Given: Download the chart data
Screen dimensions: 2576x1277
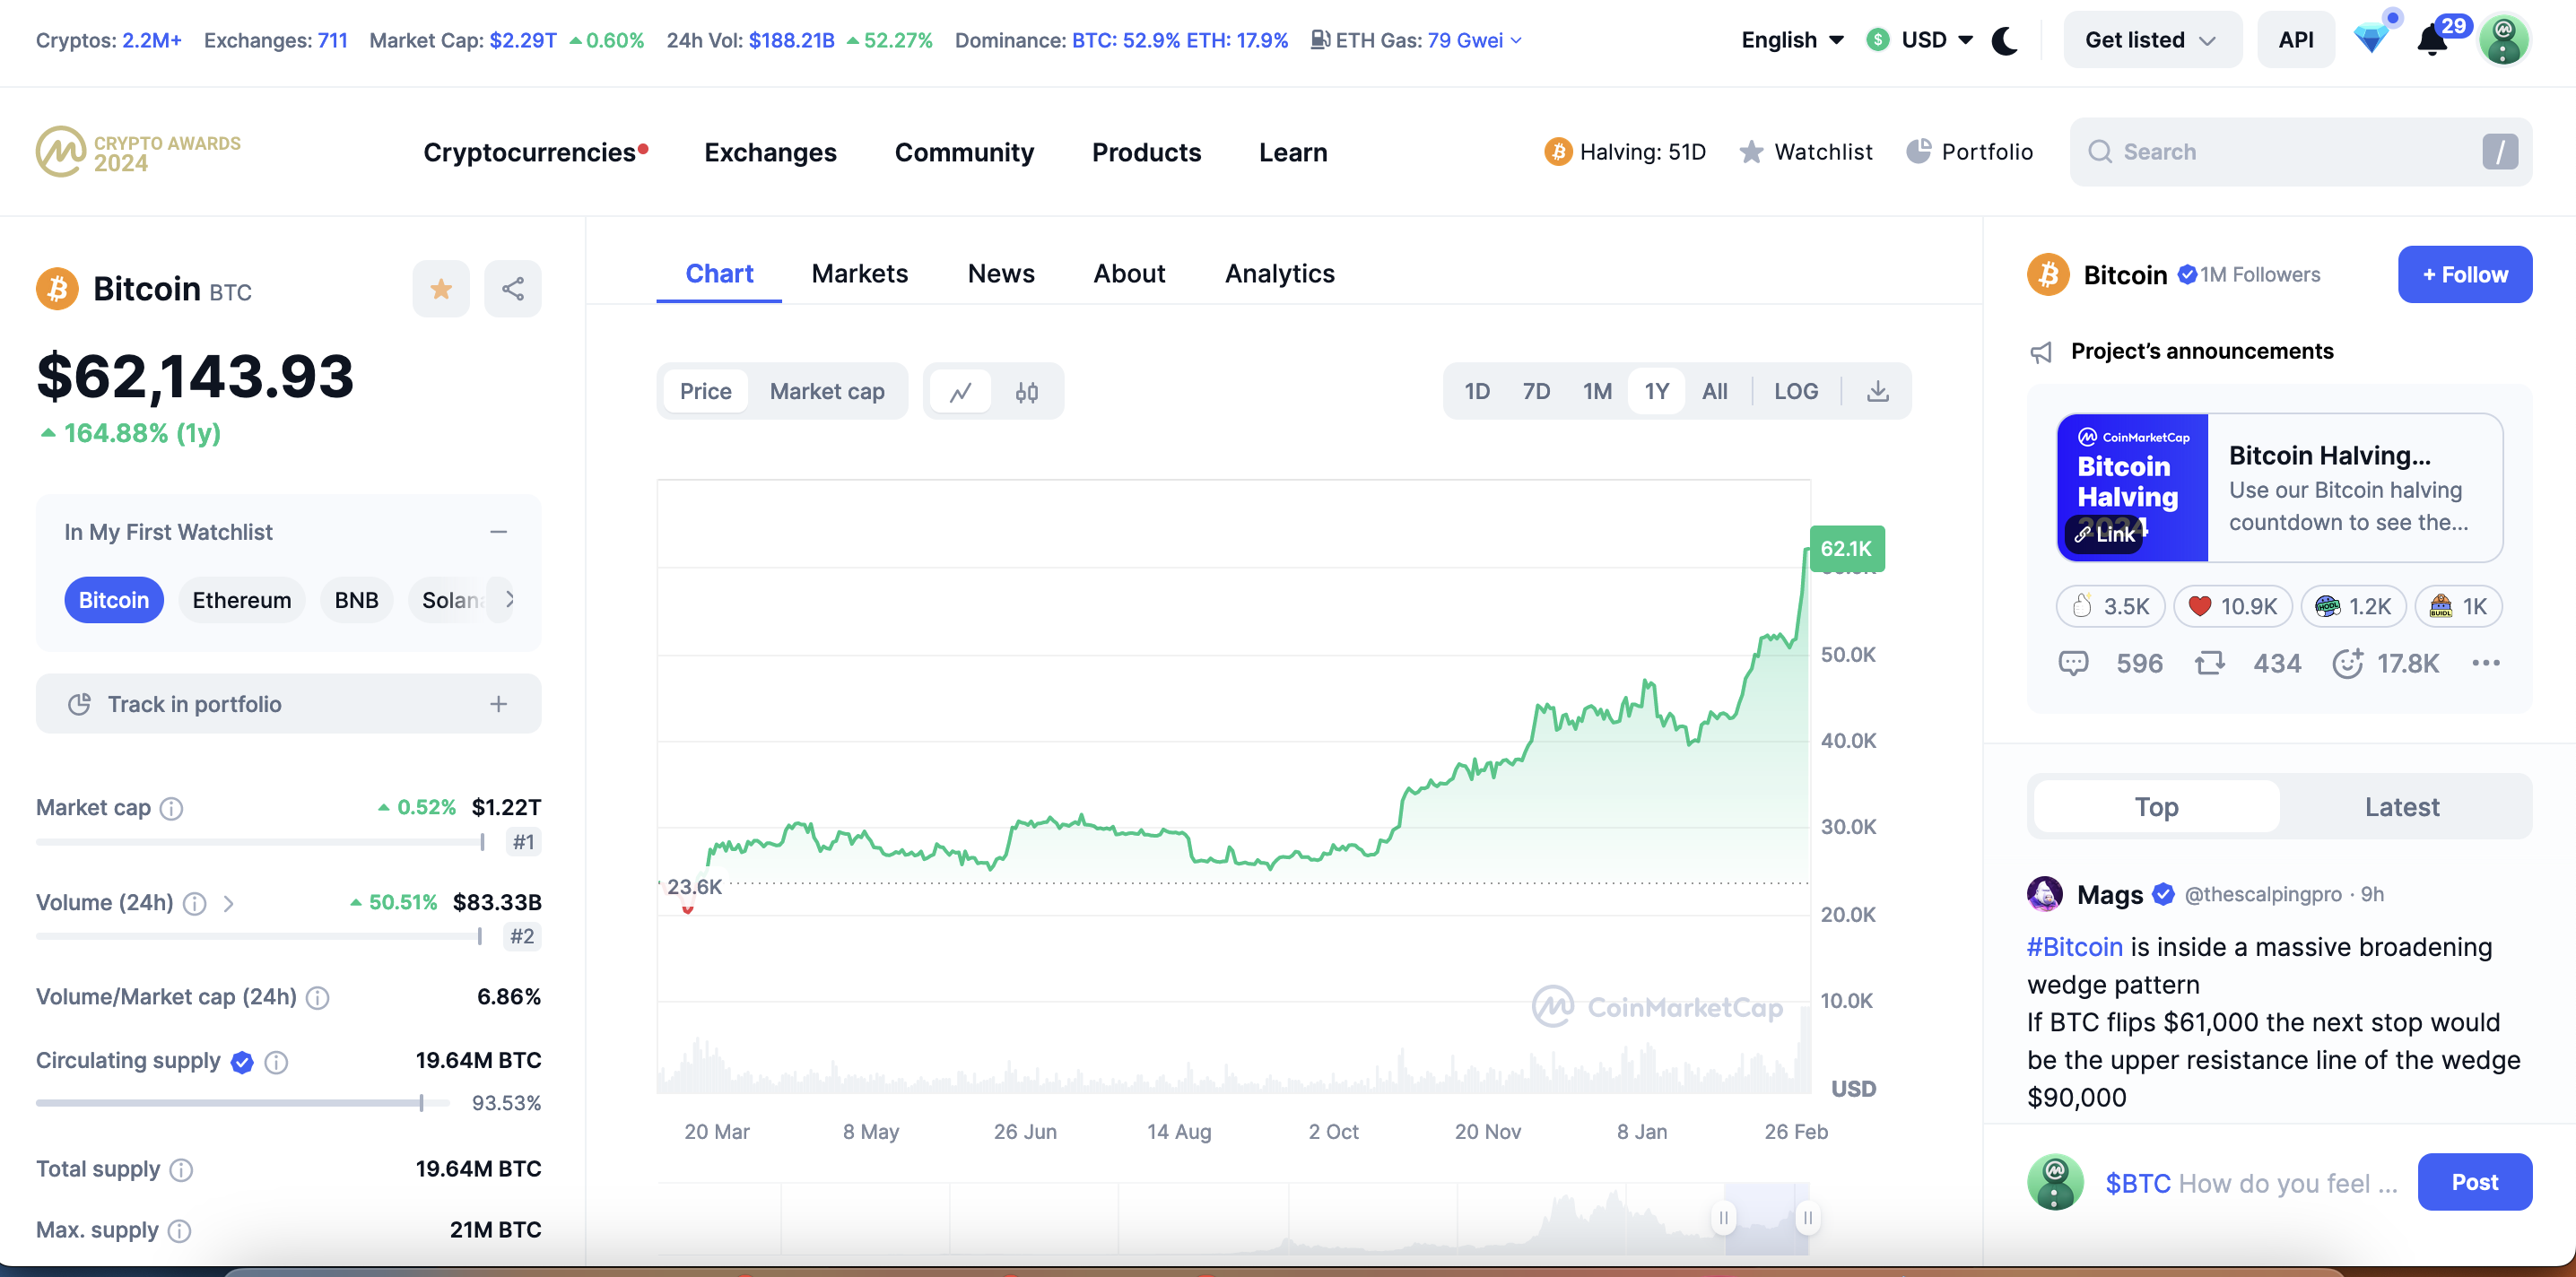Looking at the screenshot, I should pyautogui.click(x=1877, y=391).
